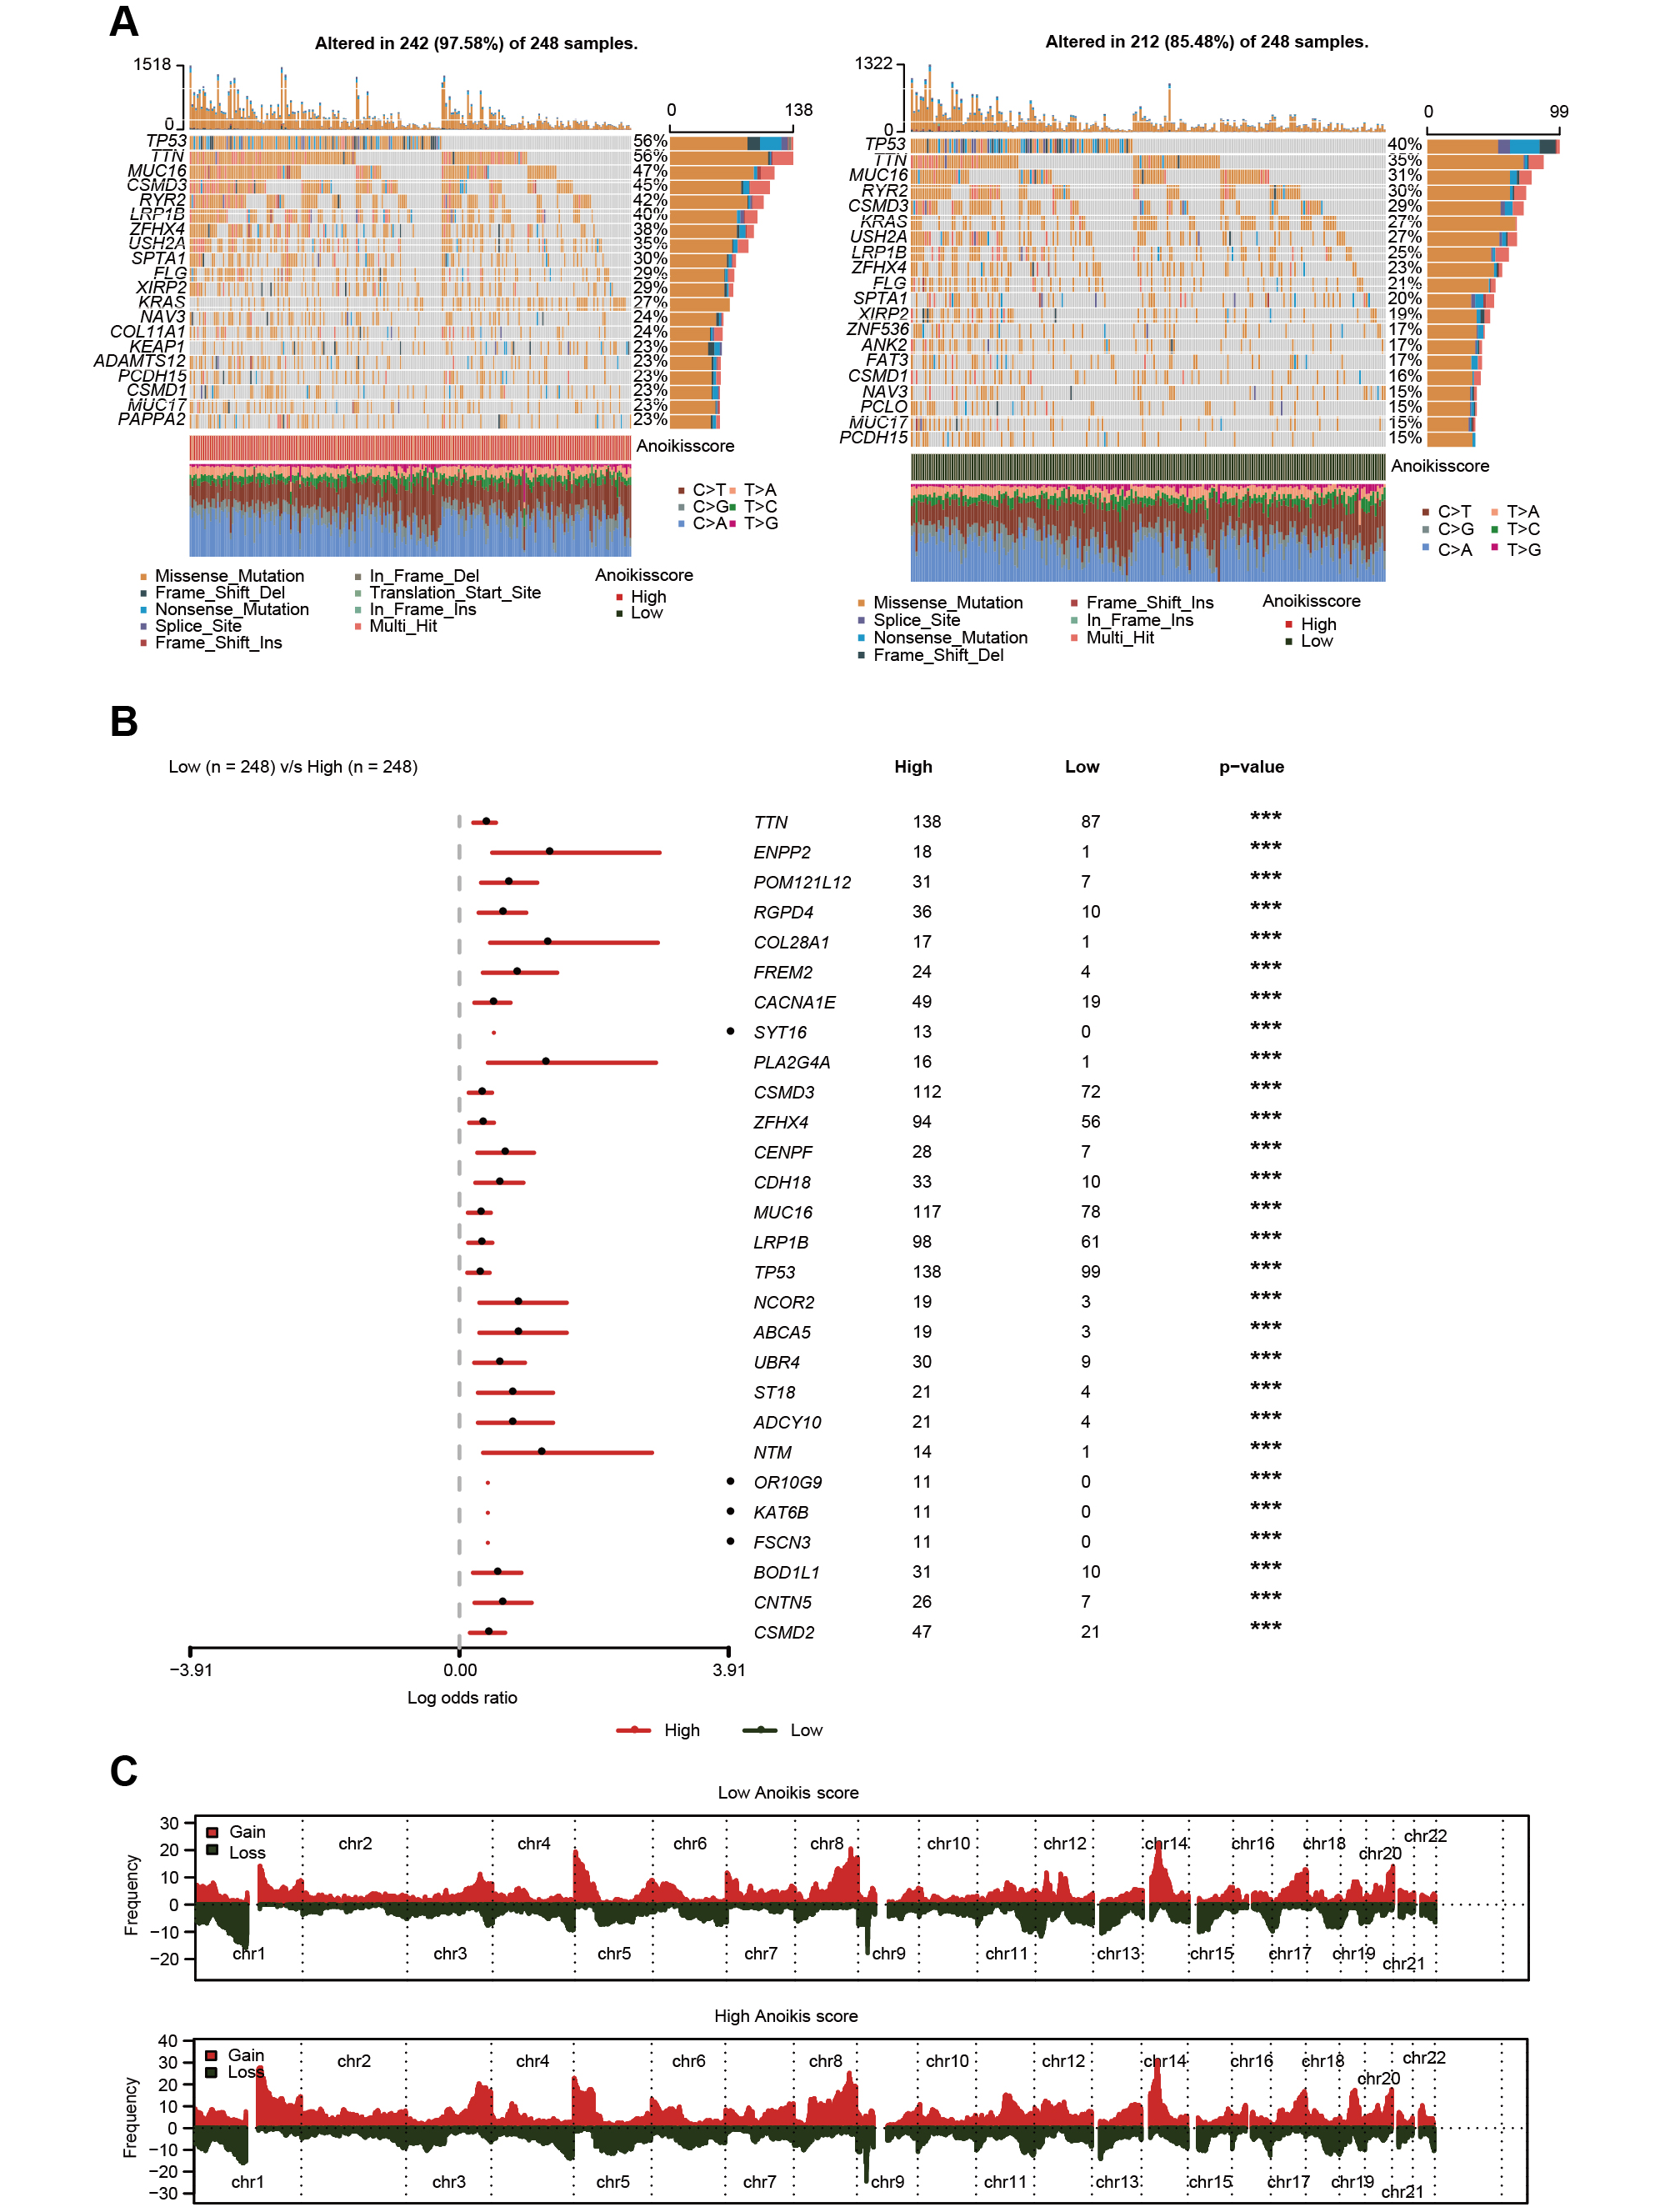
Task: Click the 'Altered in 242 (97.58%)' title
Action: point(476,43)
